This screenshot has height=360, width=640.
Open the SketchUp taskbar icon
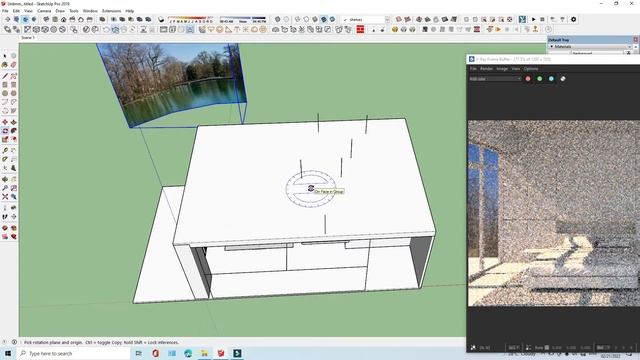[x=221, y=353]
